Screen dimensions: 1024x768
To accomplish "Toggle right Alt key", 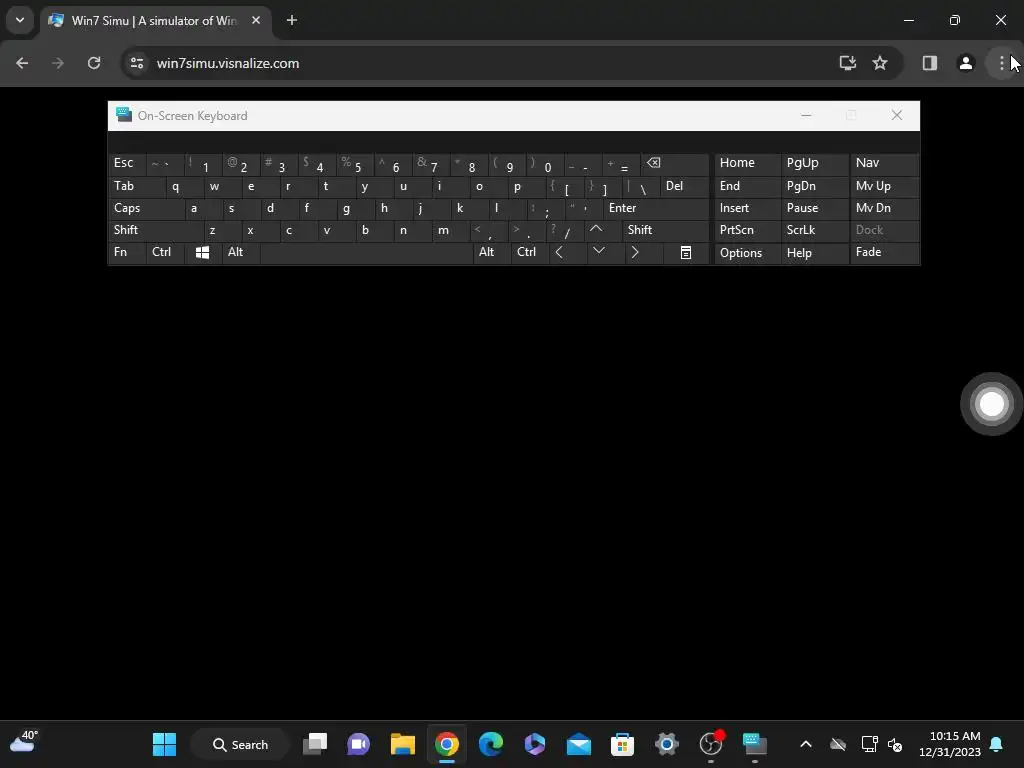I will [492, 252].
